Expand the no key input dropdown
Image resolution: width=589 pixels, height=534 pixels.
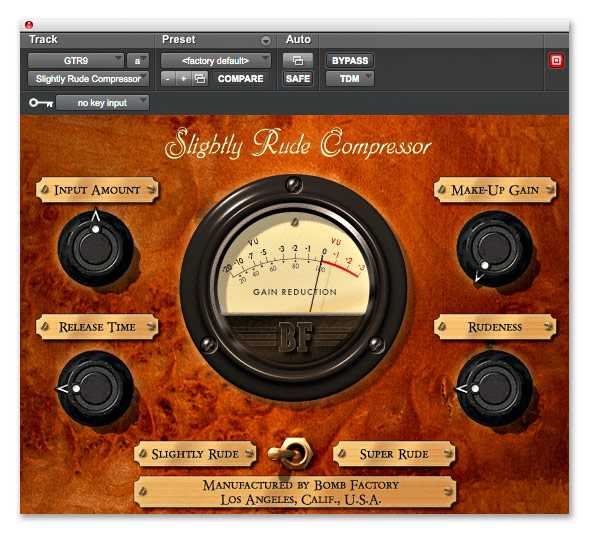point(102,103)
